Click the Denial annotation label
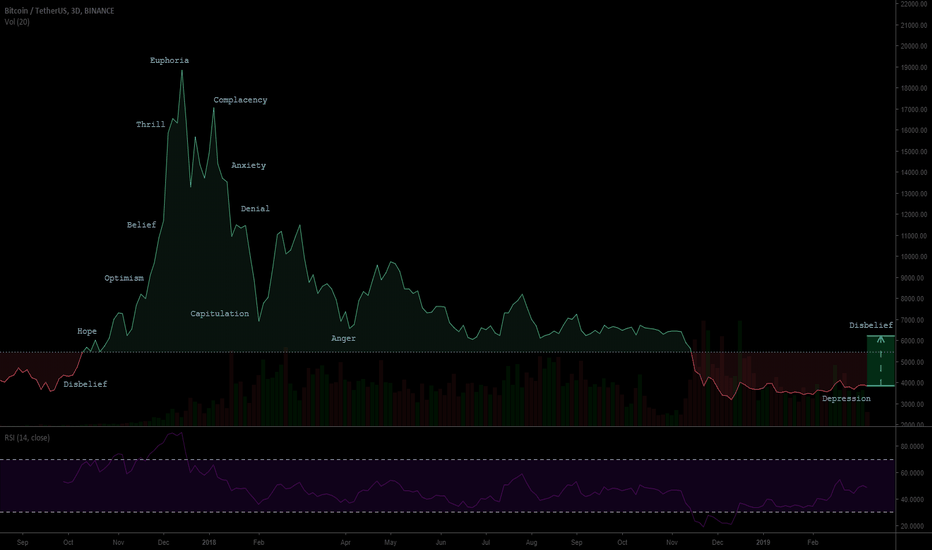This screenshot has width=932, height=550. pos(255,209)
